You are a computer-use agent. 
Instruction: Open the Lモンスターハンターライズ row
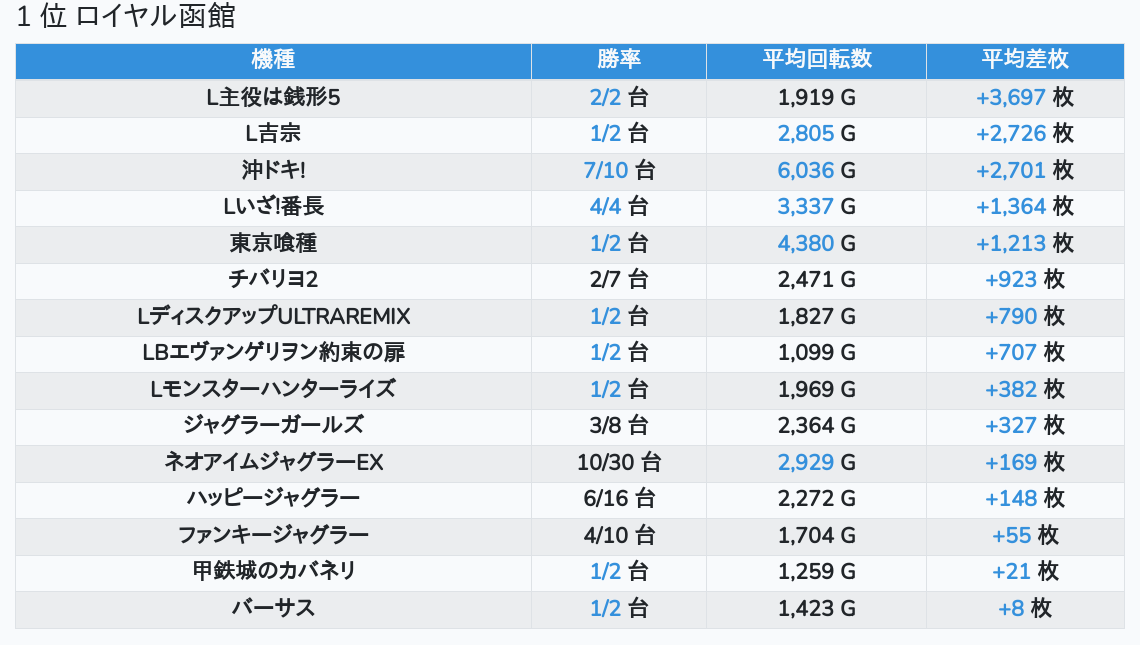coord(273,389)
